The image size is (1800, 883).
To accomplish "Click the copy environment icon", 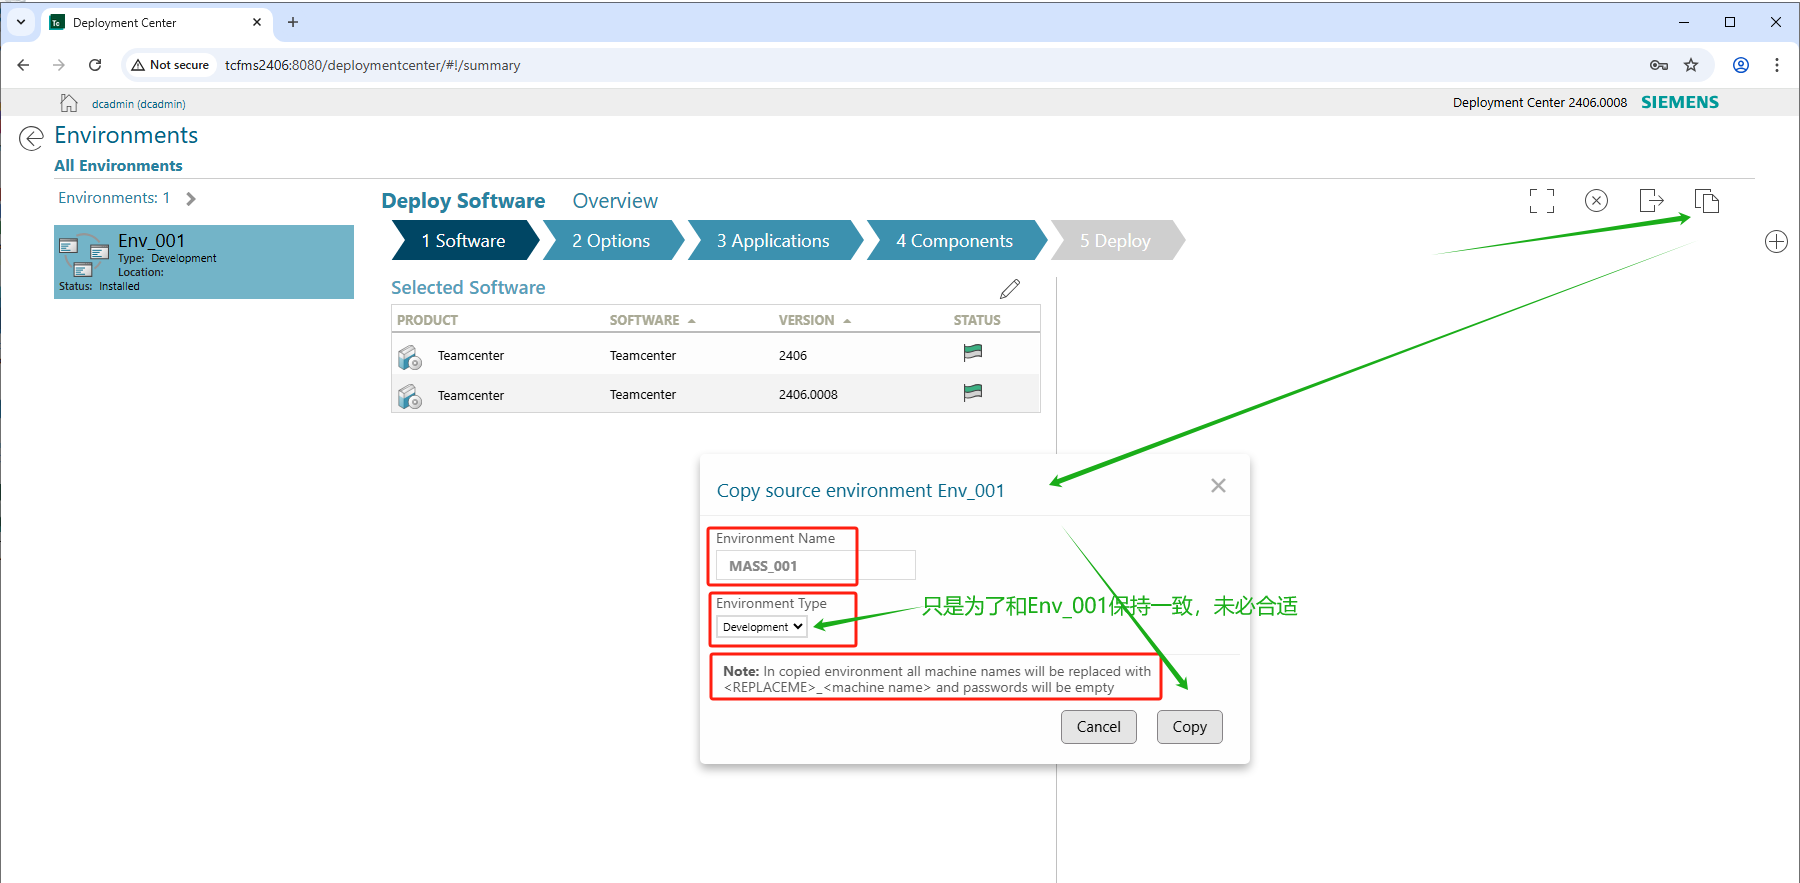I will click(1707, 201).
